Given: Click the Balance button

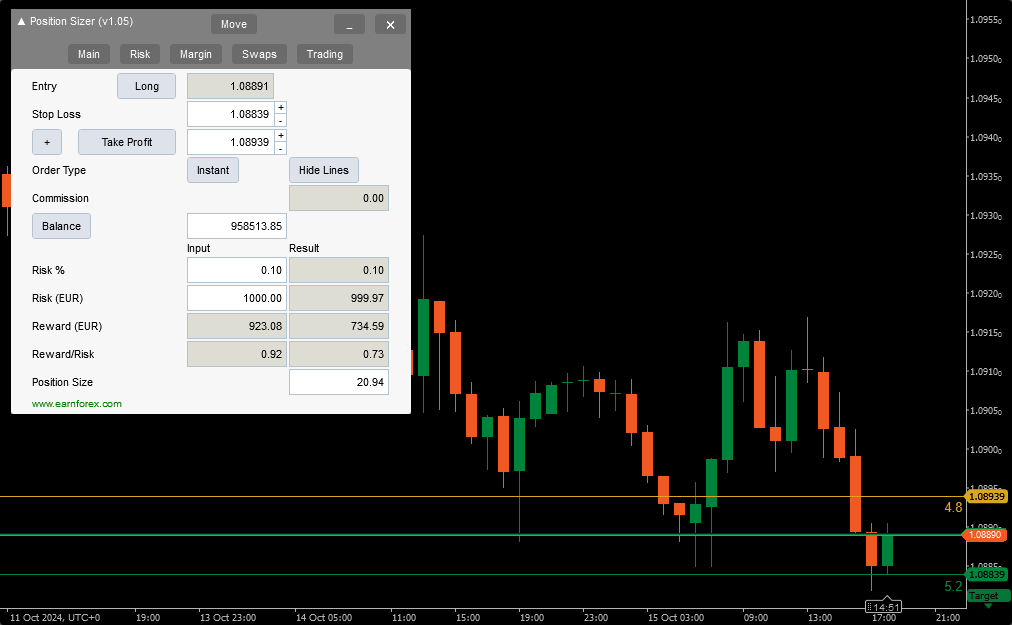Looking at the screenshot, I should (x=61, y=226).
